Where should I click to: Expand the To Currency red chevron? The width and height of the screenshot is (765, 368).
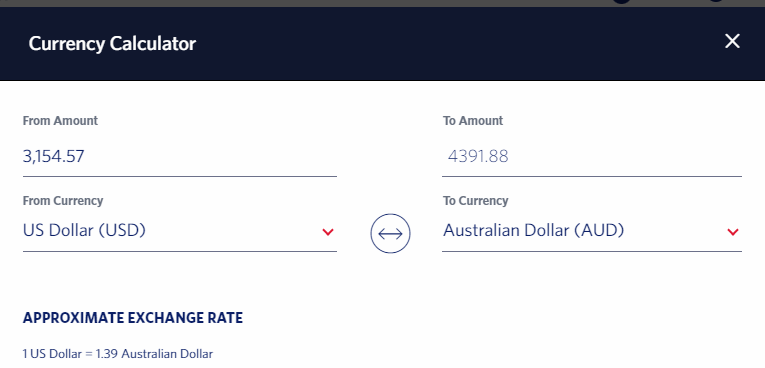tap(733, 232)
